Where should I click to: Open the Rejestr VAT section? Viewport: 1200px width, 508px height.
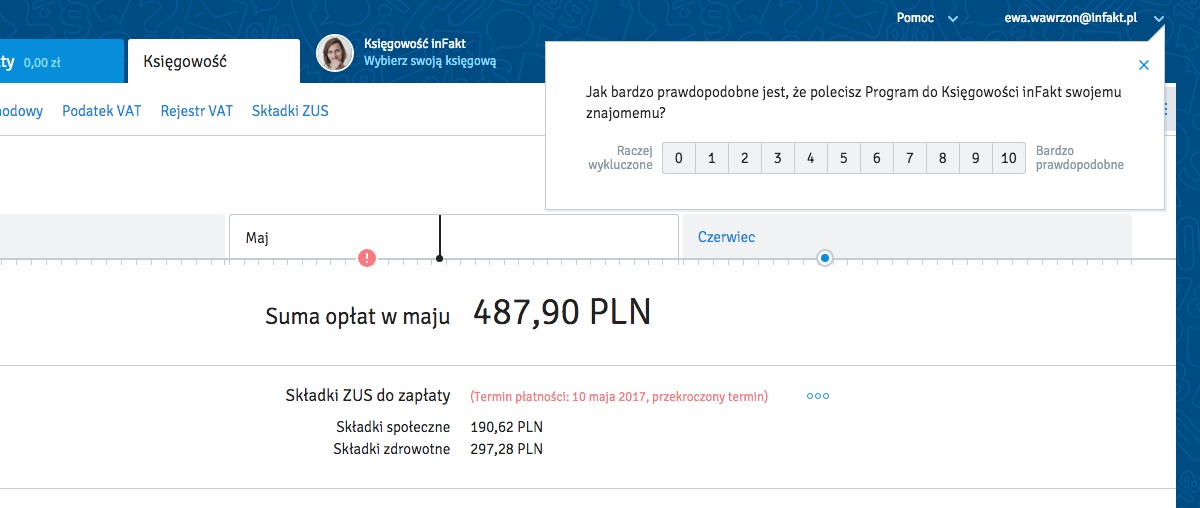tap(197, 111)
